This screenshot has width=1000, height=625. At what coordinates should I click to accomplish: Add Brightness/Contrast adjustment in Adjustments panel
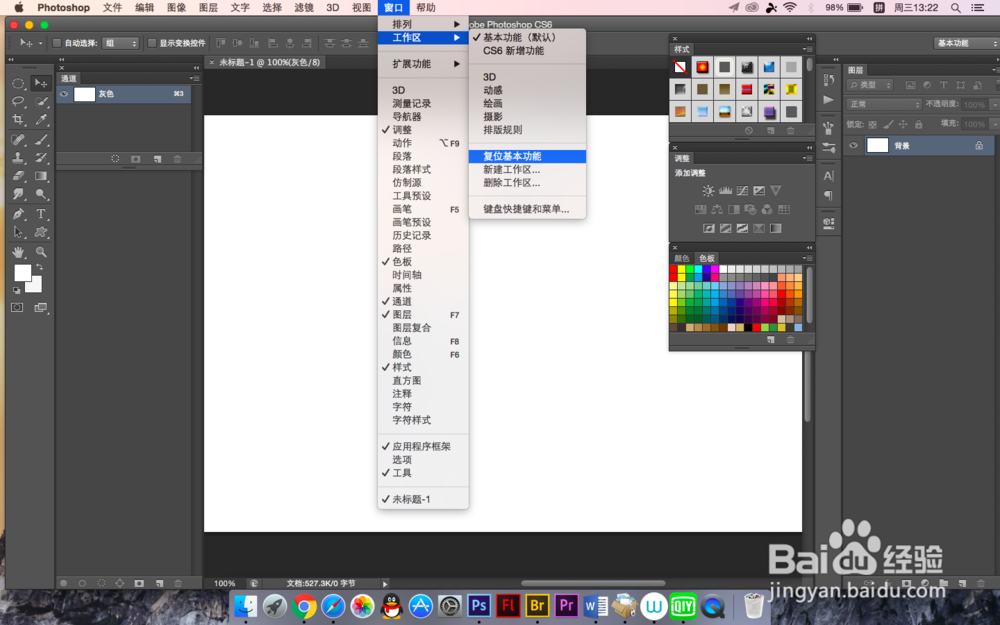click(x=708, y=191)
